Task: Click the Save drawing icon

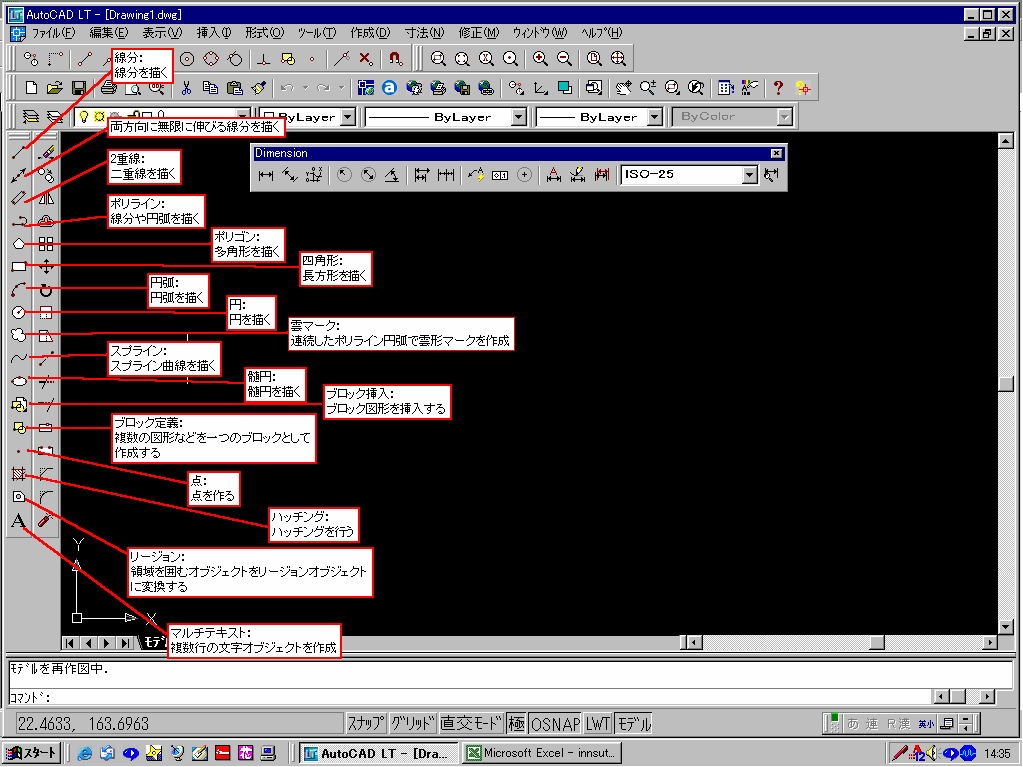Action: tap(79, 87)
